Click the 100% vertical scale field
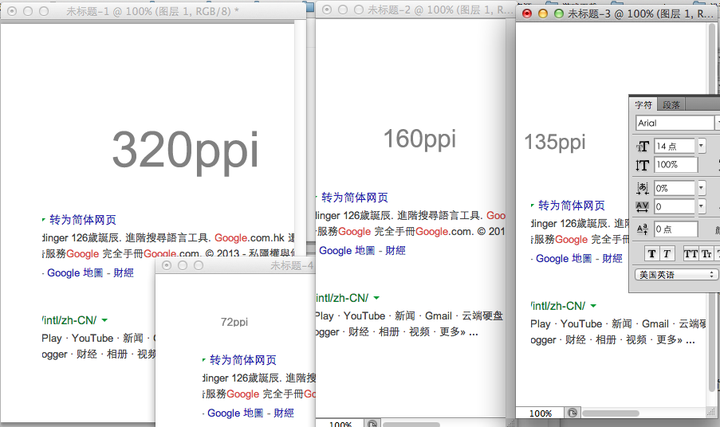The image size is (720, 427). click(676, 165)
